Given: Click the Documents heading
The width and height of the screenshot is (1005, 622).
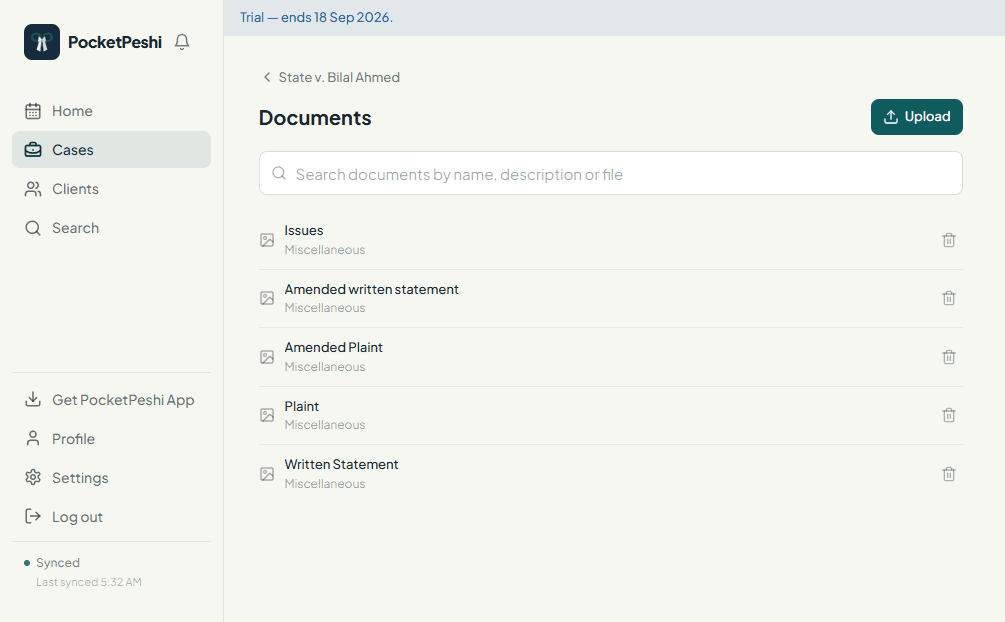Looking at the screenshot, I should point(315,118).
